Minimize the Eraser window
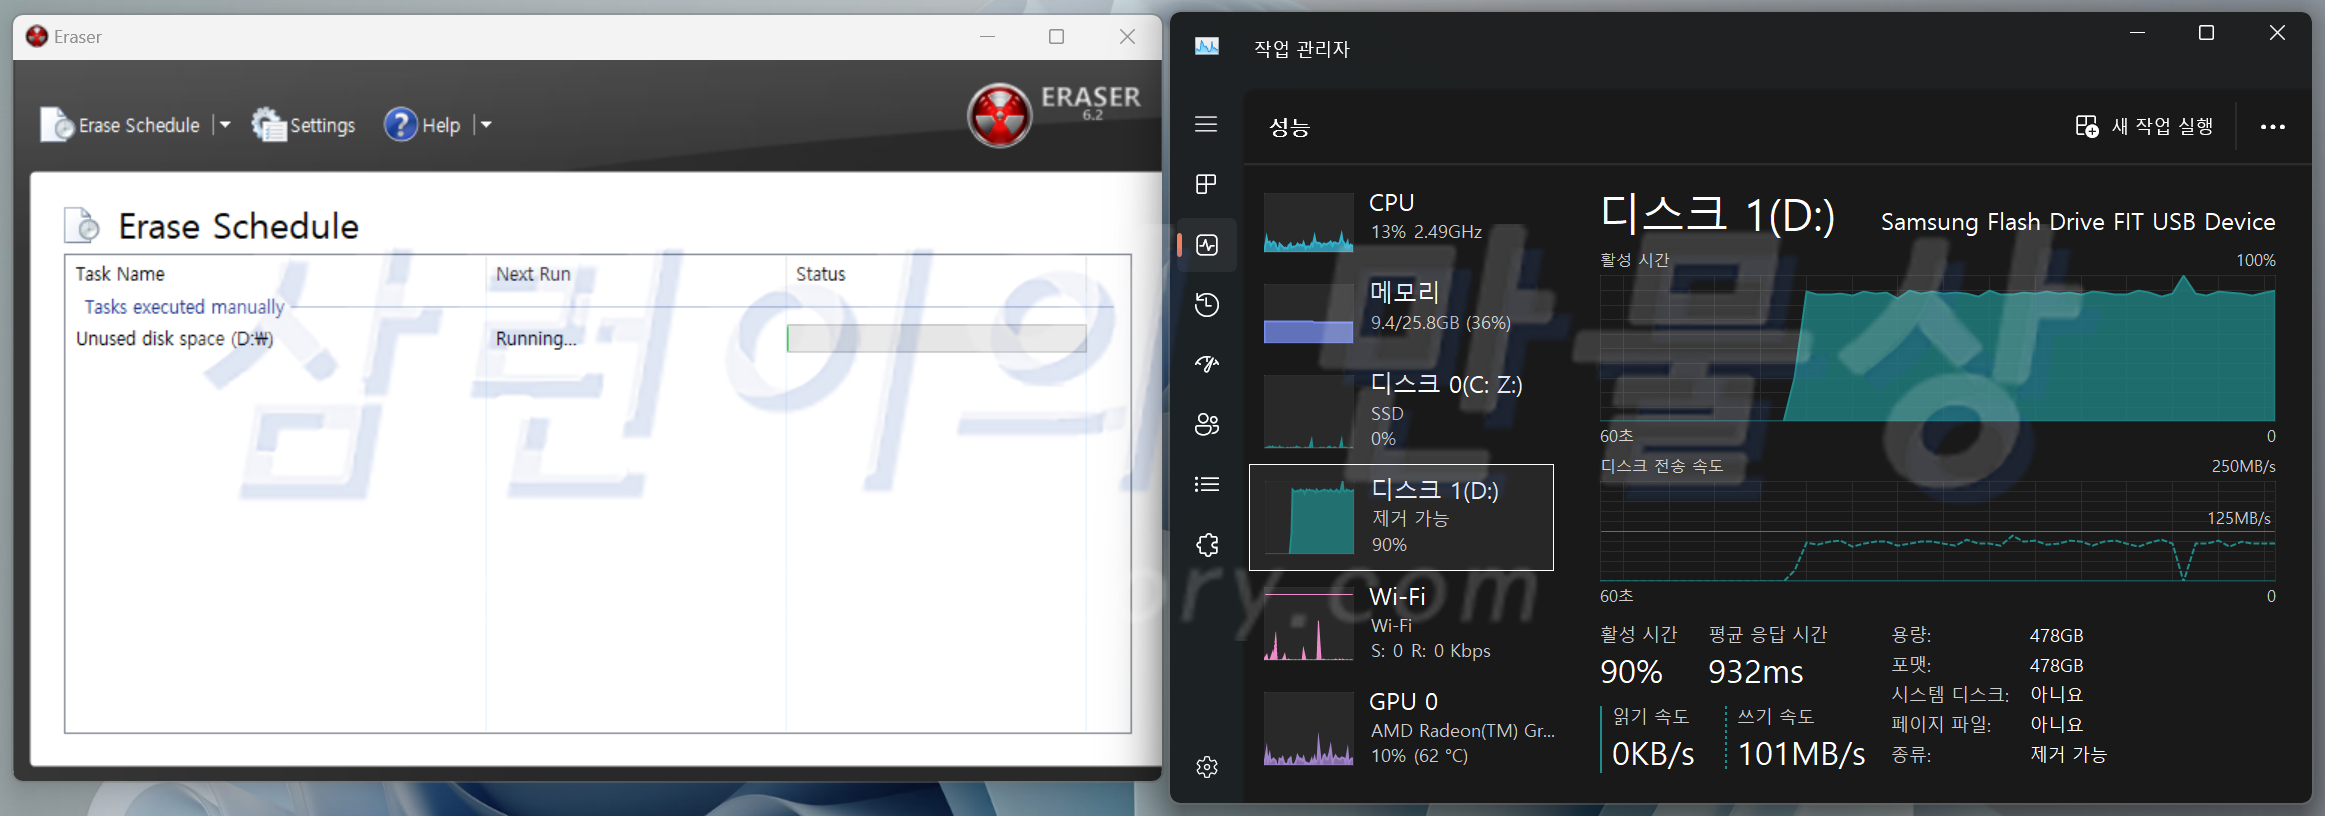 [x=987, y=37]
